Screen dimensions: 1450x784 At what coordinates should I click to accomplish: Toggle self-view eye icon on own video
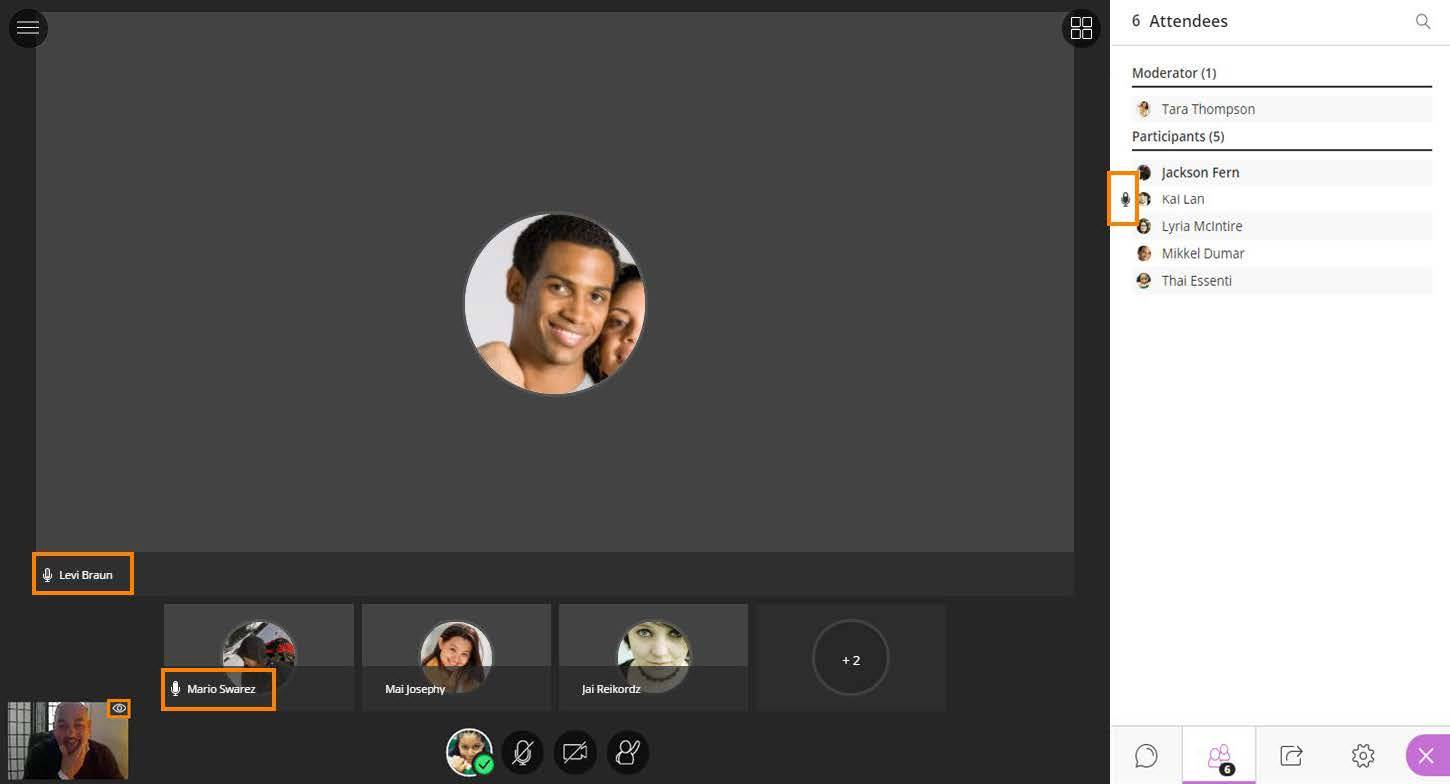tap(119, 708)
